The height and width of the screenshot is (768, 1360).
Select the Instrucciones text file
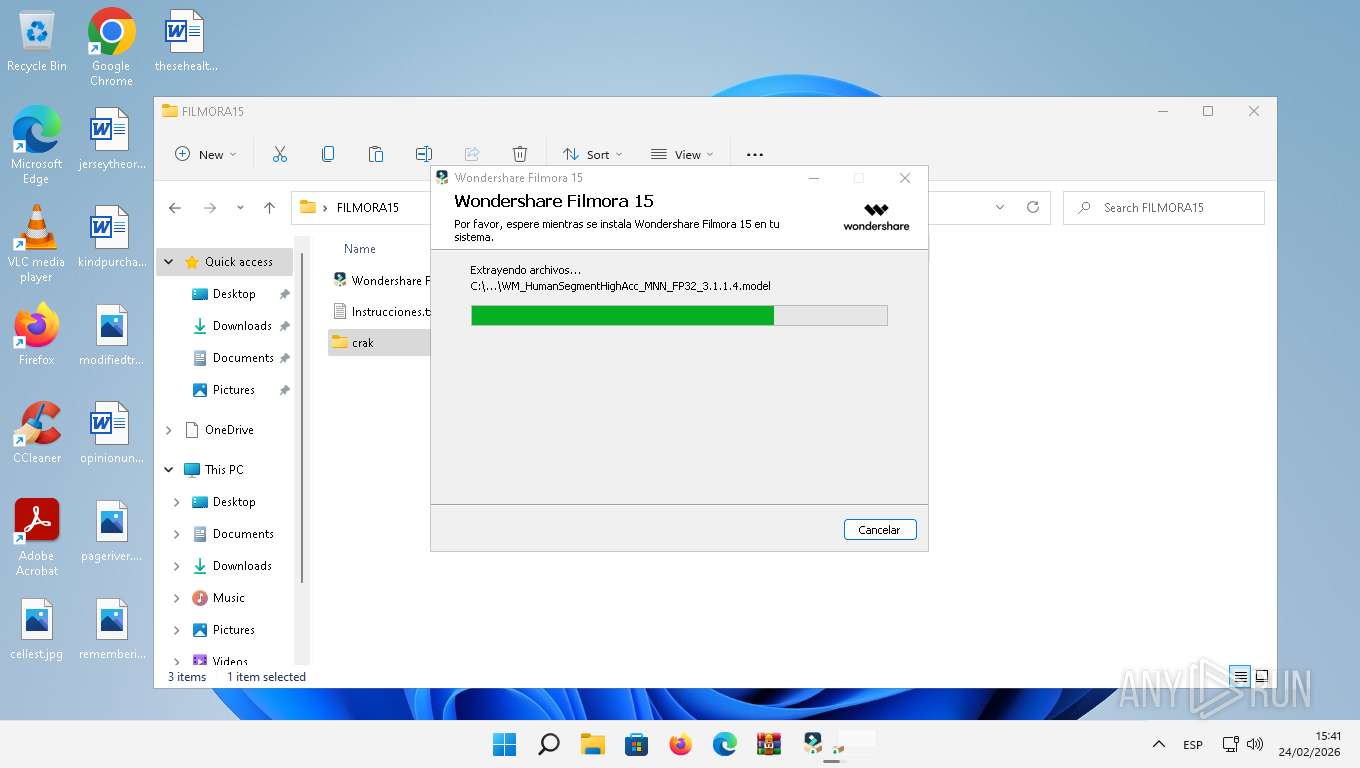(380, 312)
